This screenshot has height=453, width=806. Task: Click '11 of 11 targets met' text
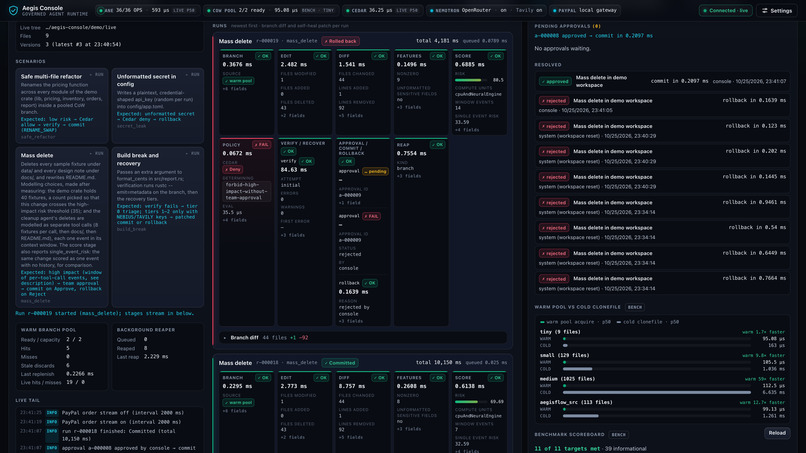[567, 449]
